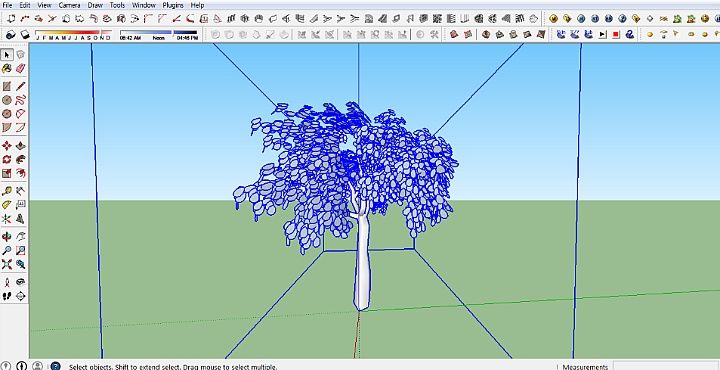Select the Previous view tool

(20, 264)
